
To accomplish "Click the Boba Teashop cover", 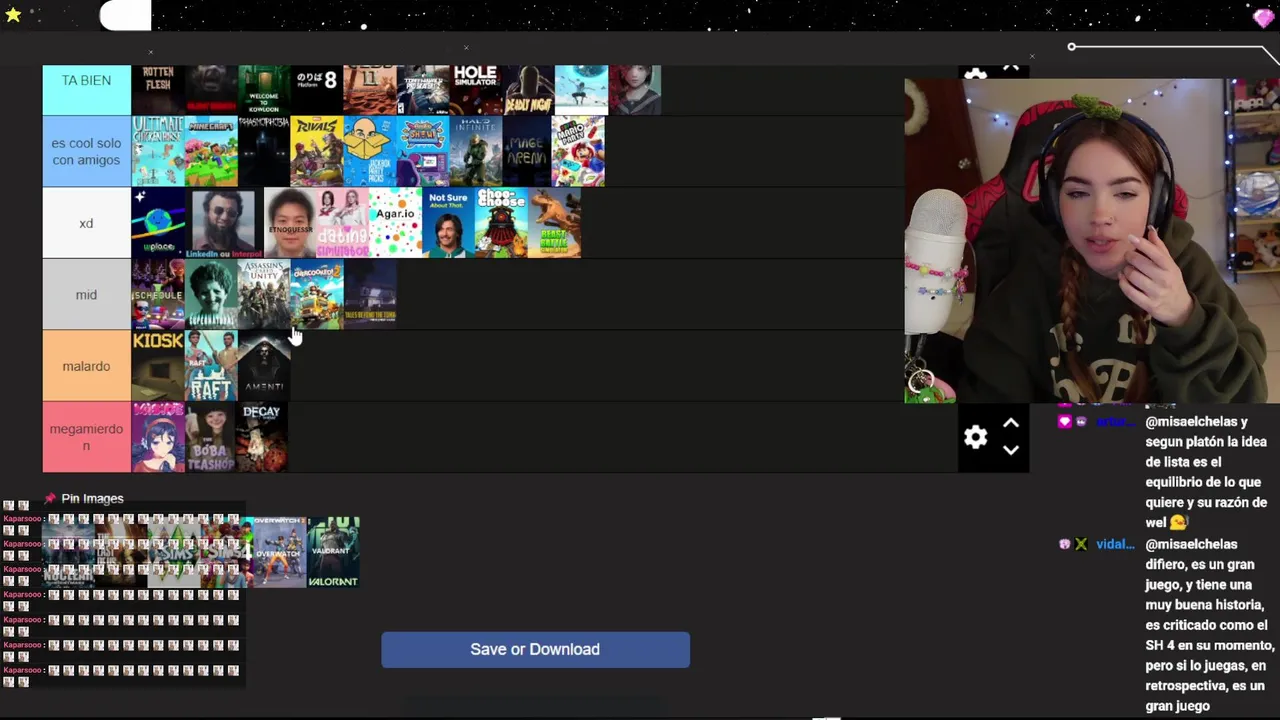I will tap(211, 437).
